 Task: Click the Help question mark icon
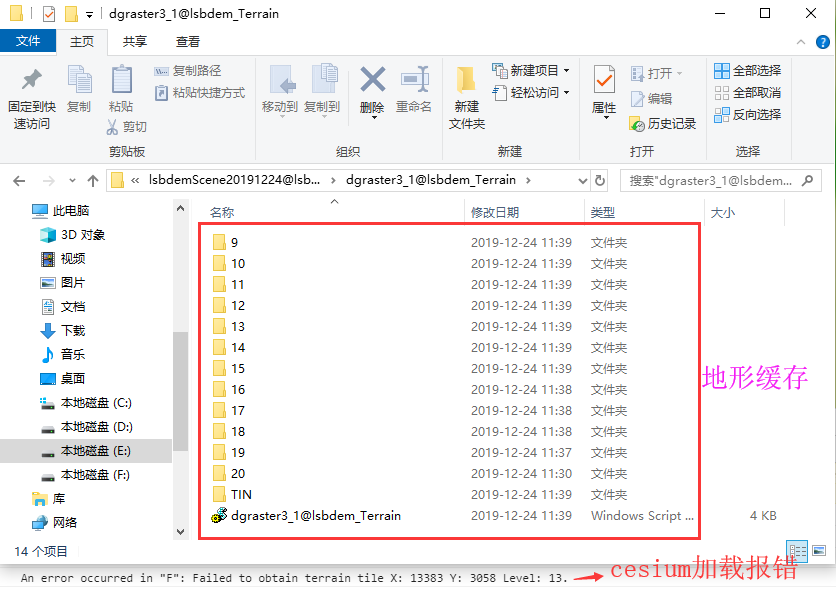click(x=823, y=42)
